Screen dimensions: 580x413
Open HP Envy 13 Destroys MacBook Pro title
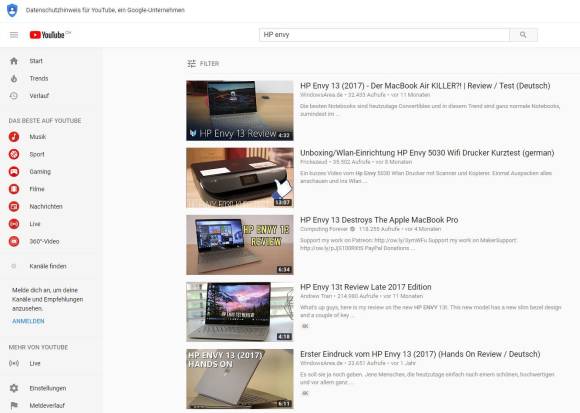coord(379,220)
